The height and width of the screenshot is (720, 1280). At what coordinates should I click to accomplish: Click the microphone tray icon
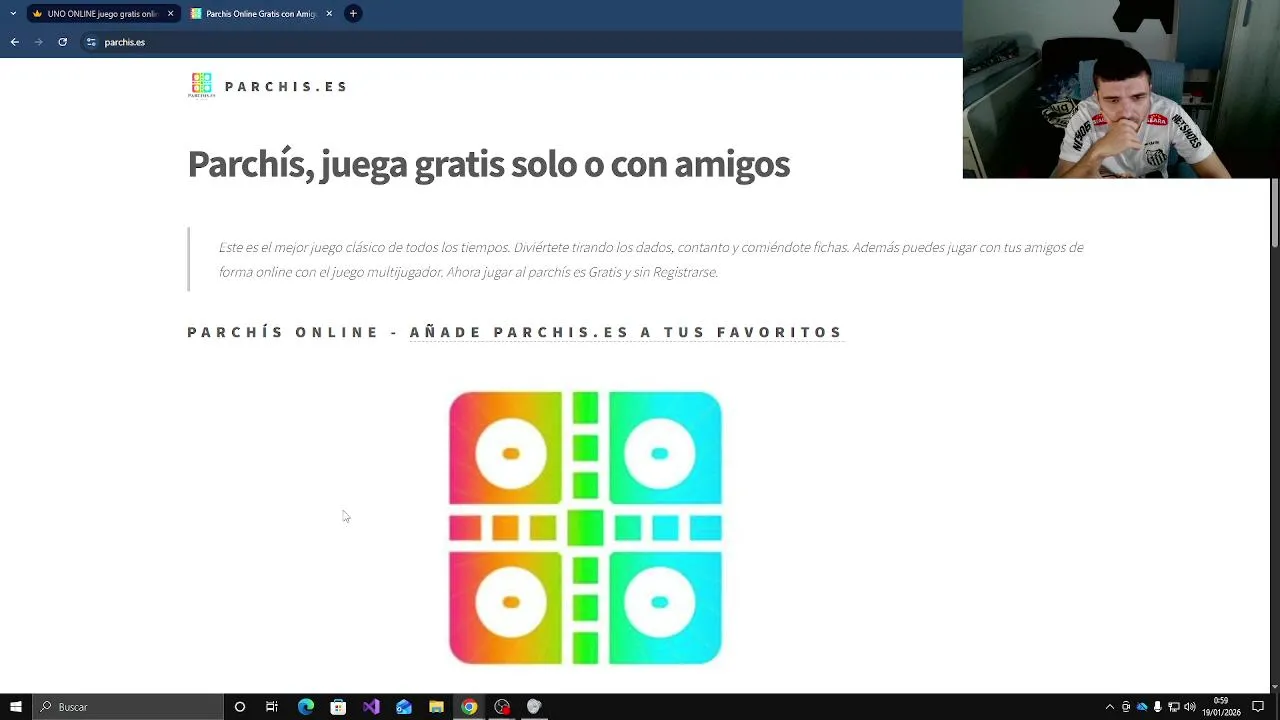coord(1158,707)
